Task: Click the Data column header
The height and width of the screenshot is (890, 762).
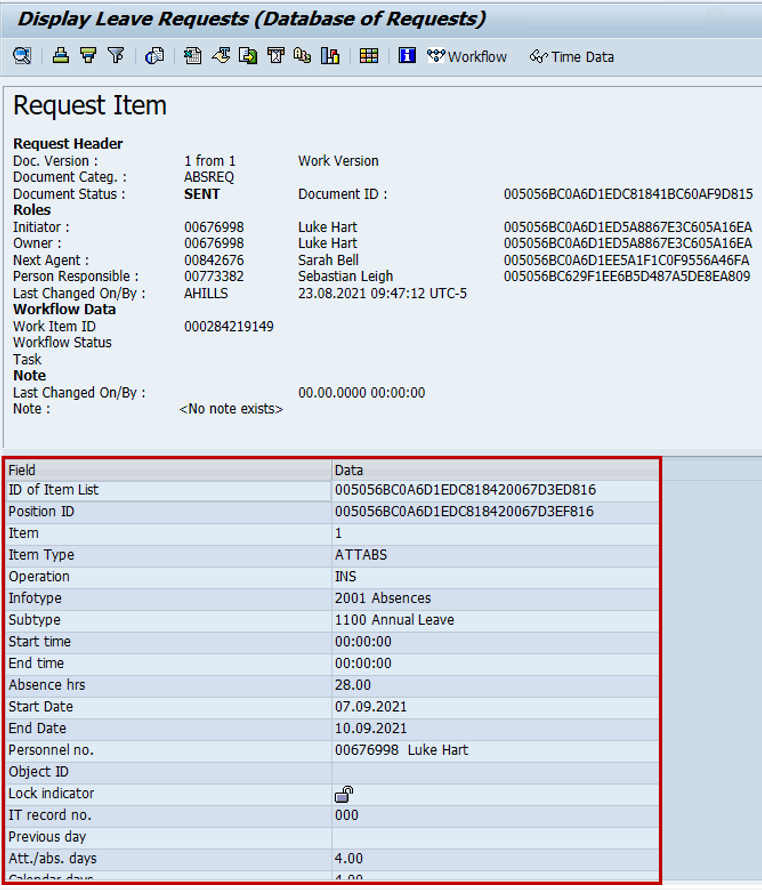Action: [495, 470]
